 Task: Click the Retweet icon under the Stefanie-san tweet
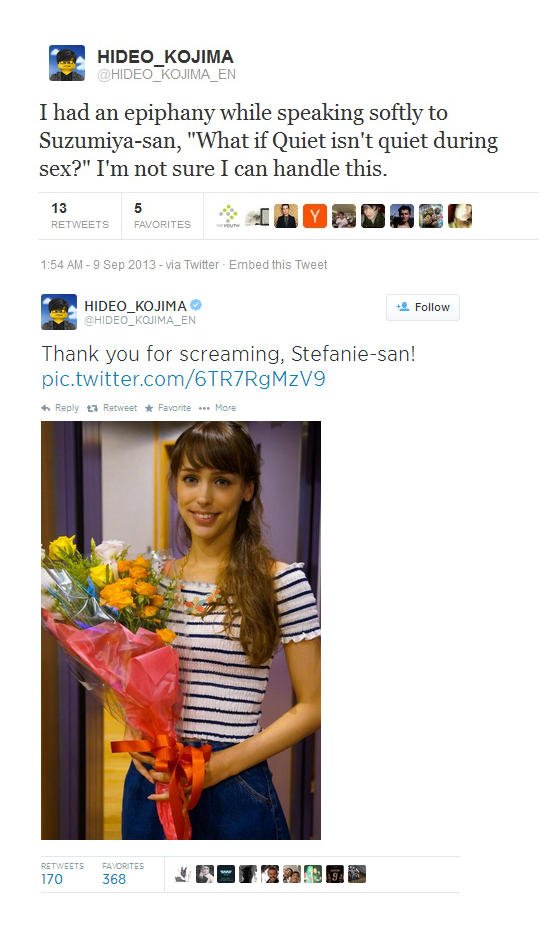tap(92, 408)
